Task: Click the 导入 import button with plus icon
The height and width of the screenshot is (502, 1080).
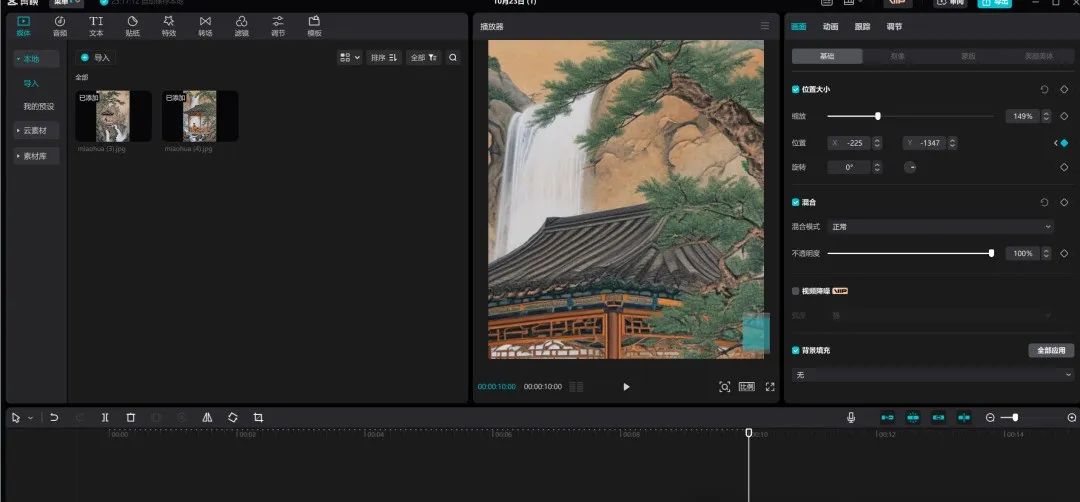Action: point(95,58)
